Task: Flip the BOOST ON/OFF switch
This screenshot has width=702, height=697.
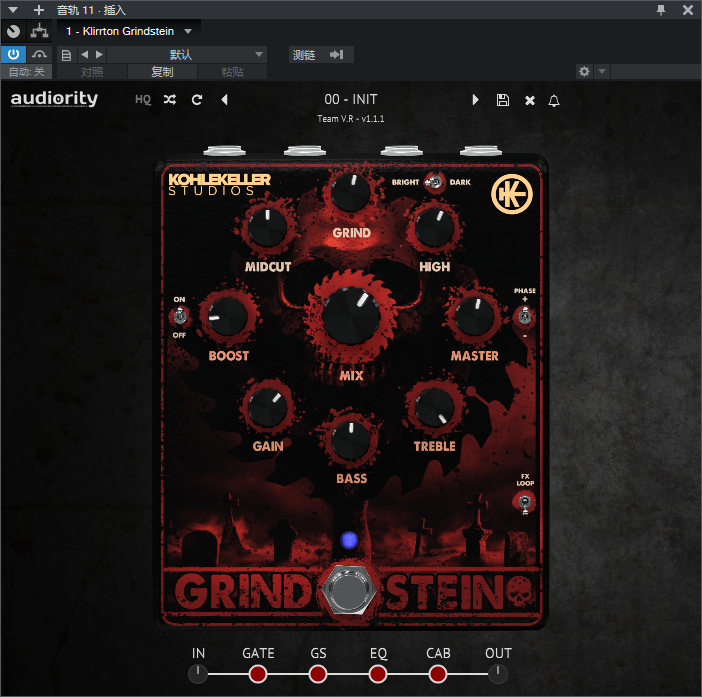Action: 180,316
